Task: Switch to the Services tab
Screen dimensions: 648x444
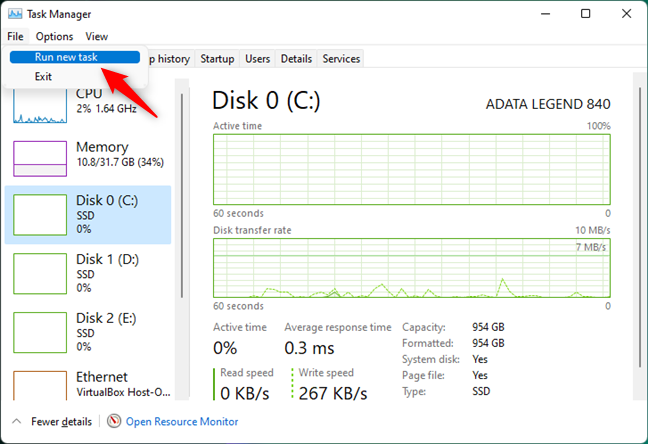Action: coord(341,59)
